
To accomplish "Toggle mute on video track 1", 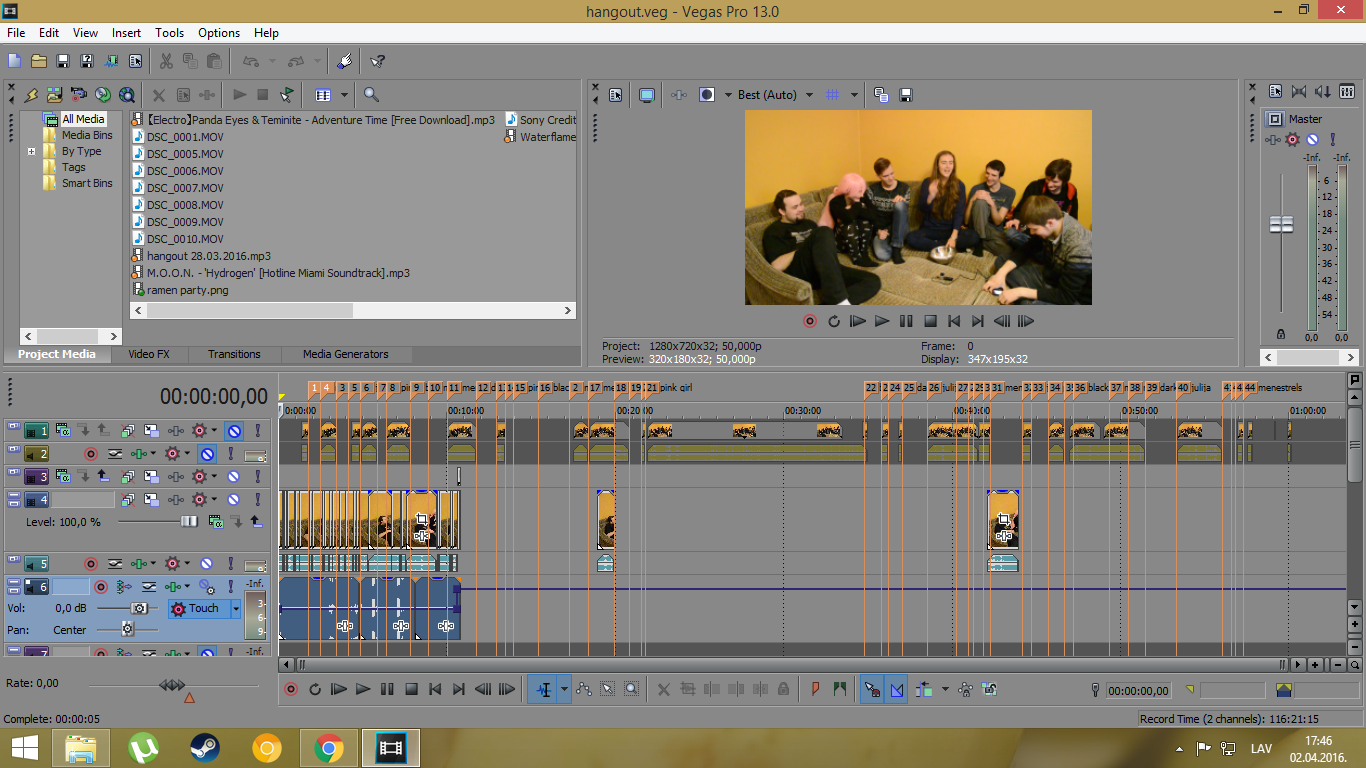I will point(233,431).
